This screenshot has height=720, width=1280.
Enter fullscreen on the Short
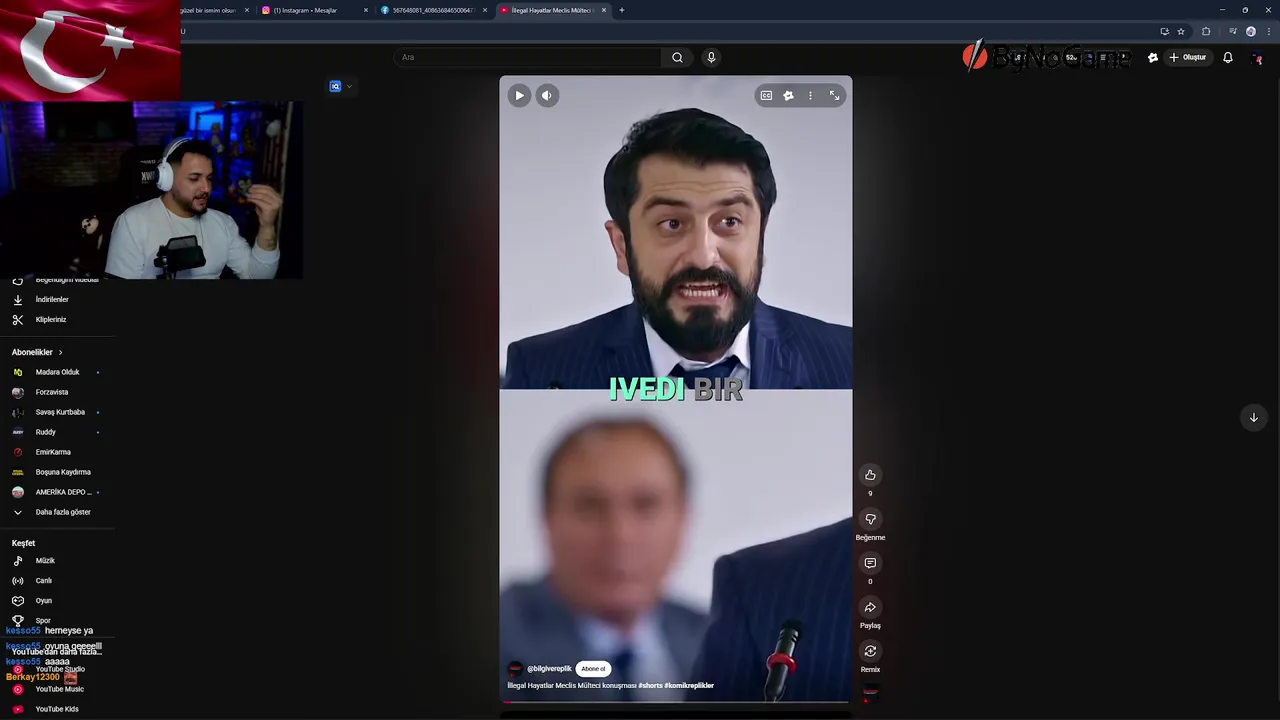834,95
